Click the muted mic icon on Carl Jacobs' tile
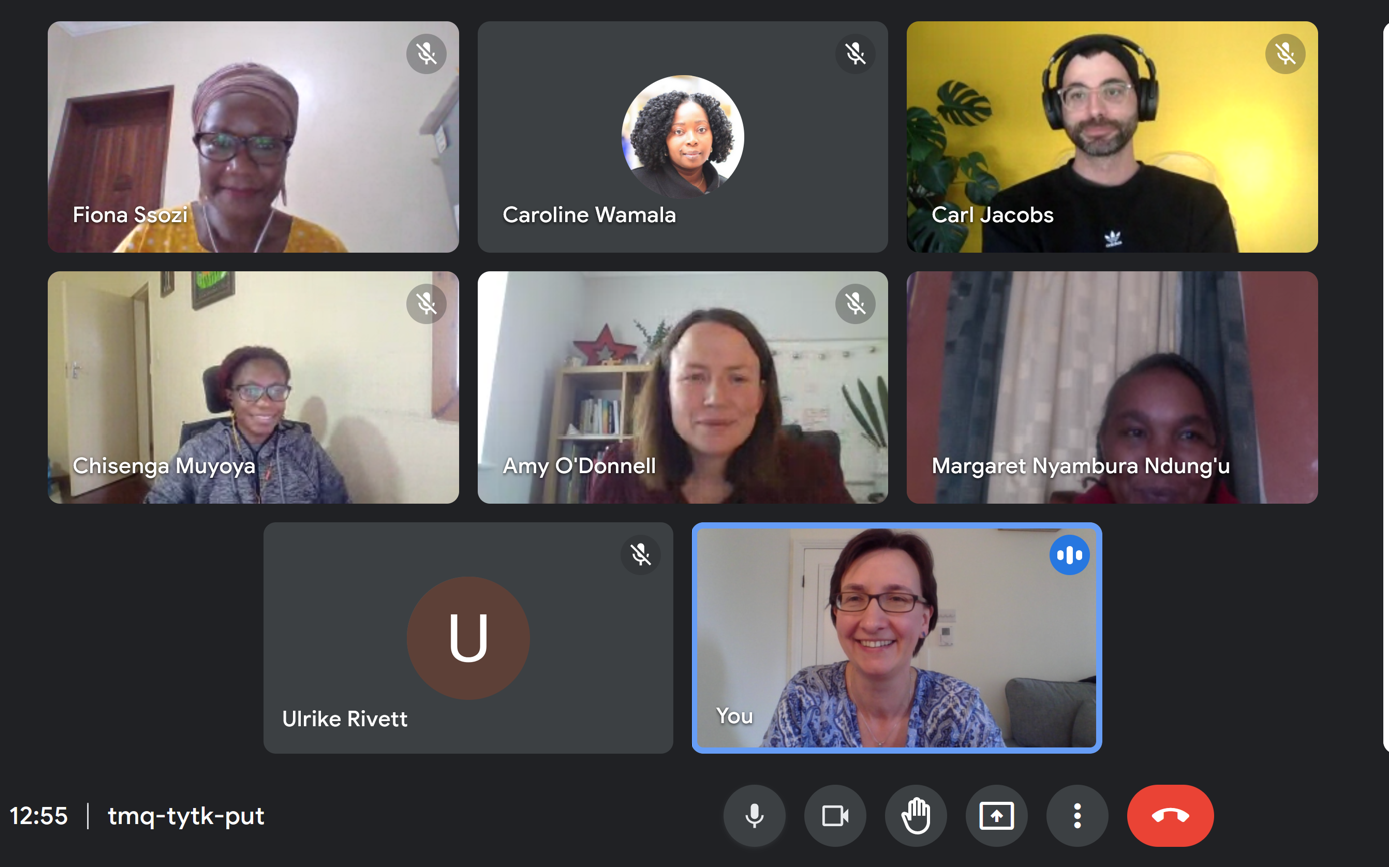 1285,54
